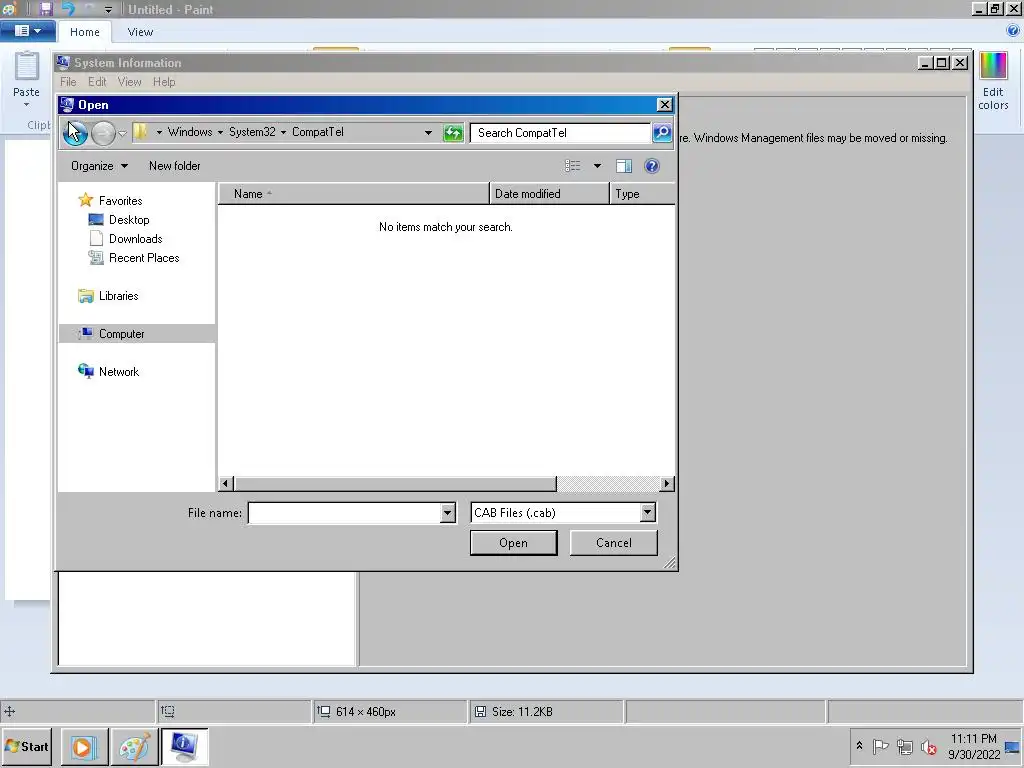Click the help icon in Open dialog
The image size is (1024, 768).
(652, 166)
